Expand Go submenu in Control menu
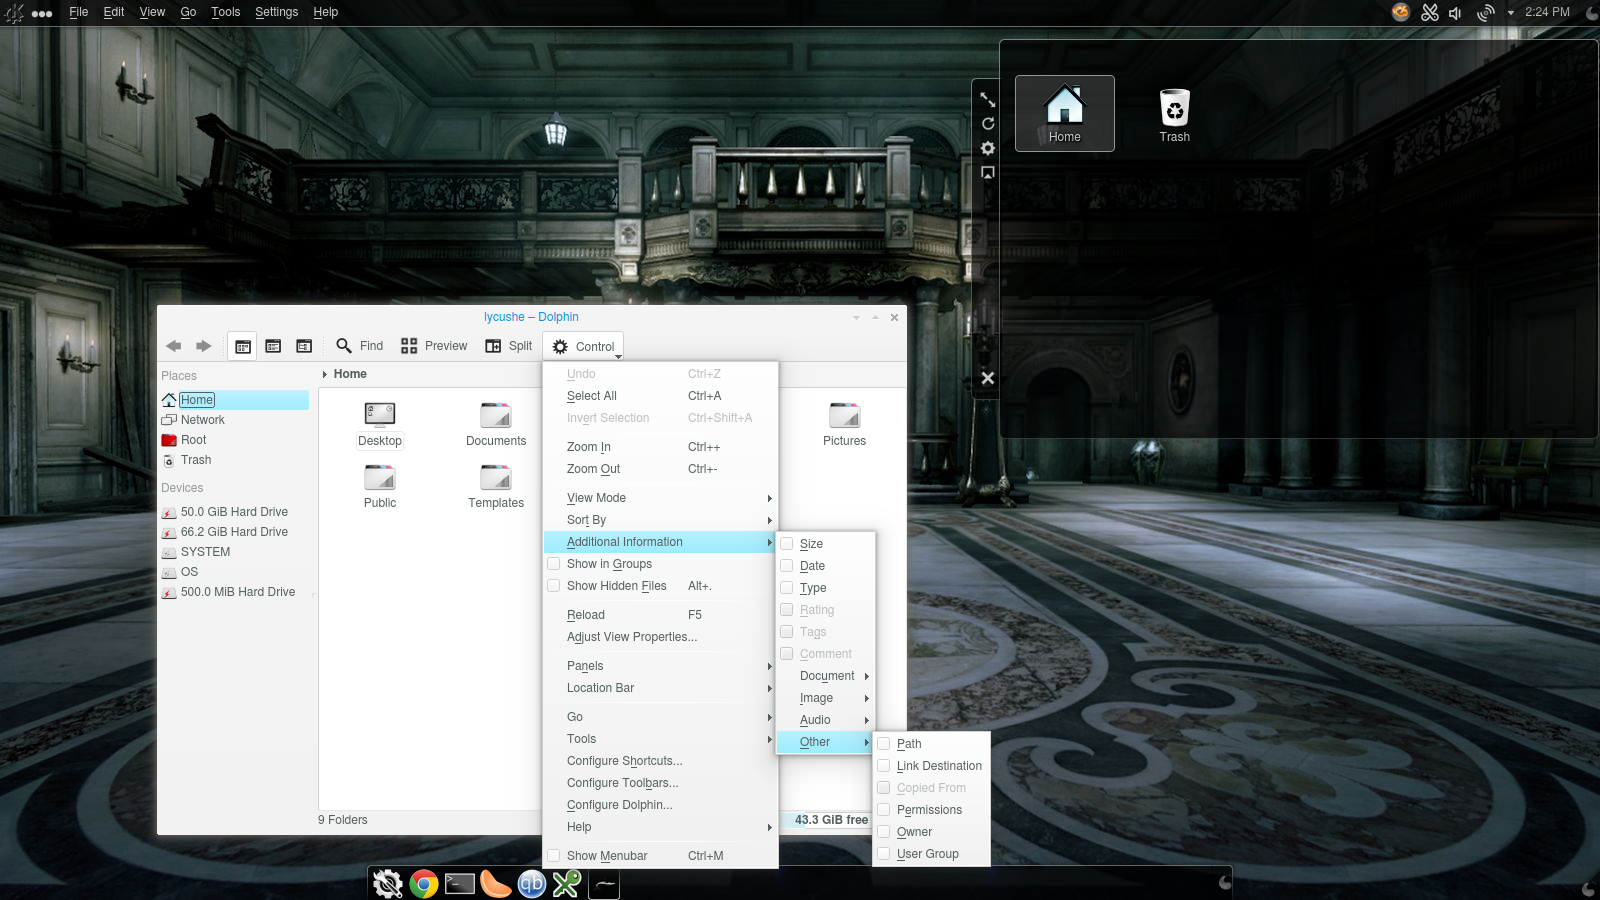Viewport: 1600px width, 900px height. [660, 717]
